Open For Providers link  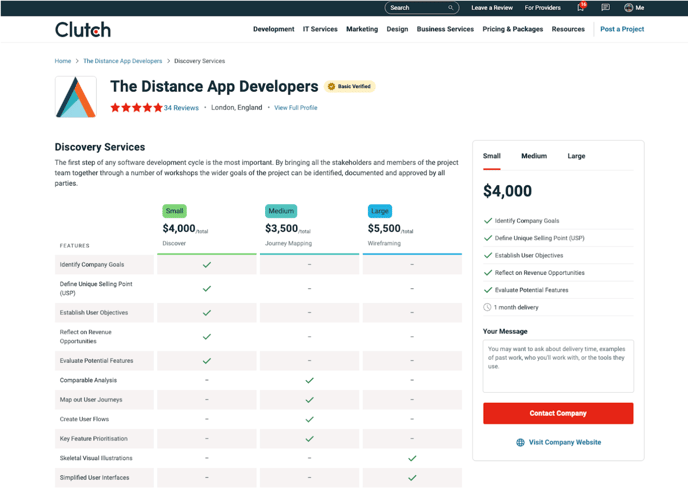point(542,8)
